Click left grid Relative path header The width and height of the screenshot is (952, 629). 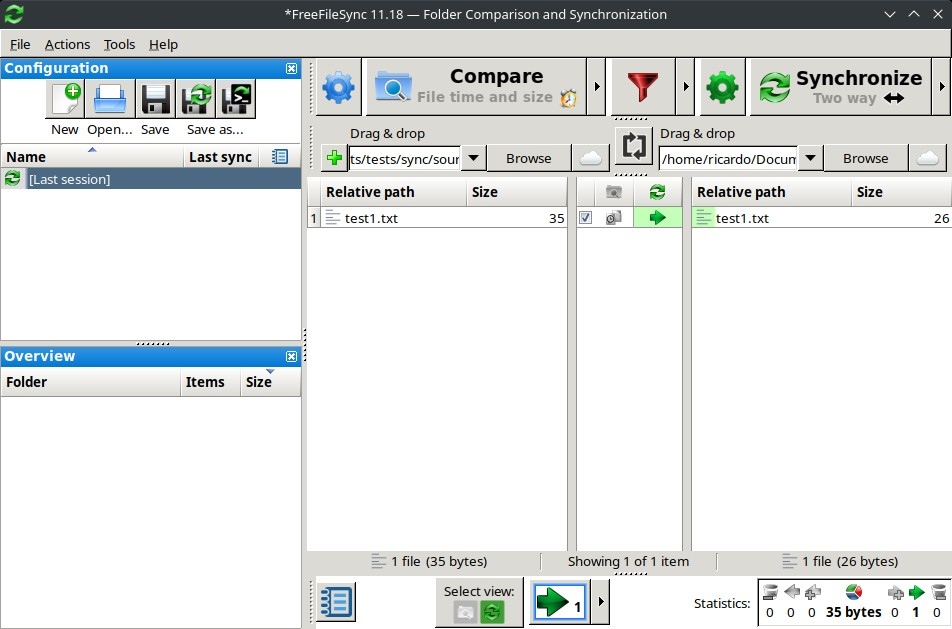click(393, 192)
